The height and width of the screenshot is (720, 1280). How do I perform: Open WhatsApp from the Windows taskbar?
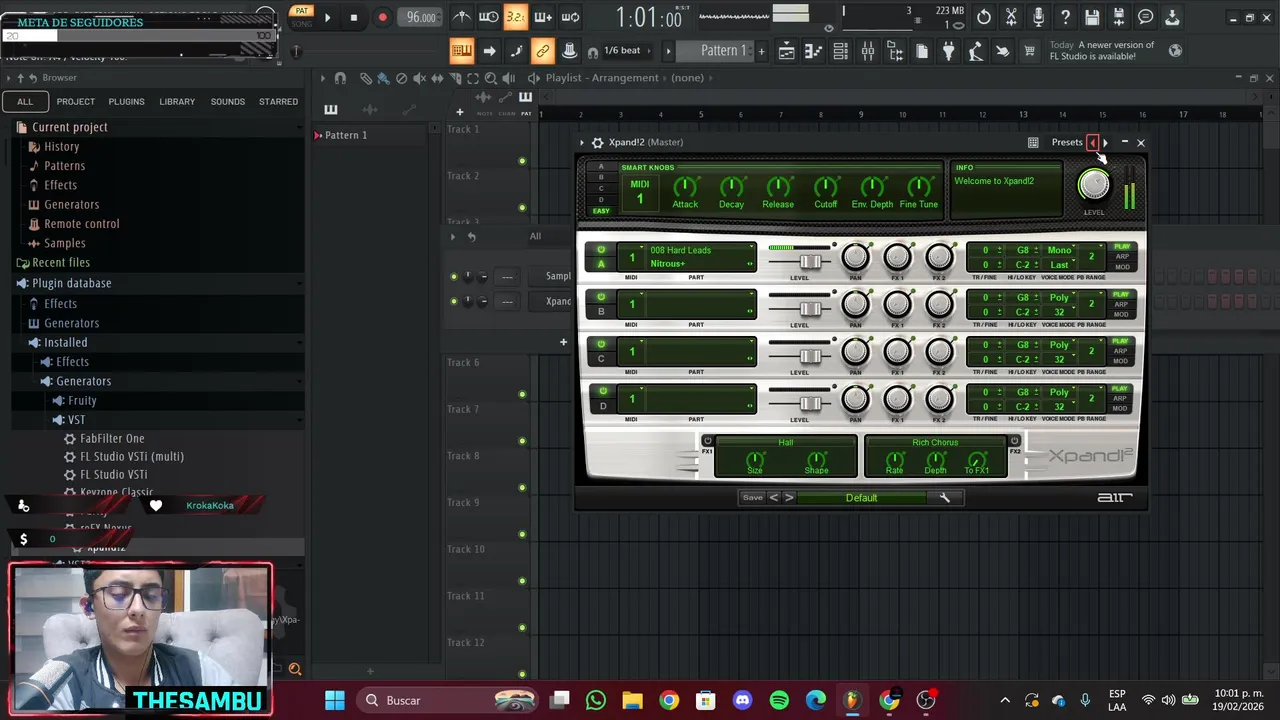coord(596,700)
